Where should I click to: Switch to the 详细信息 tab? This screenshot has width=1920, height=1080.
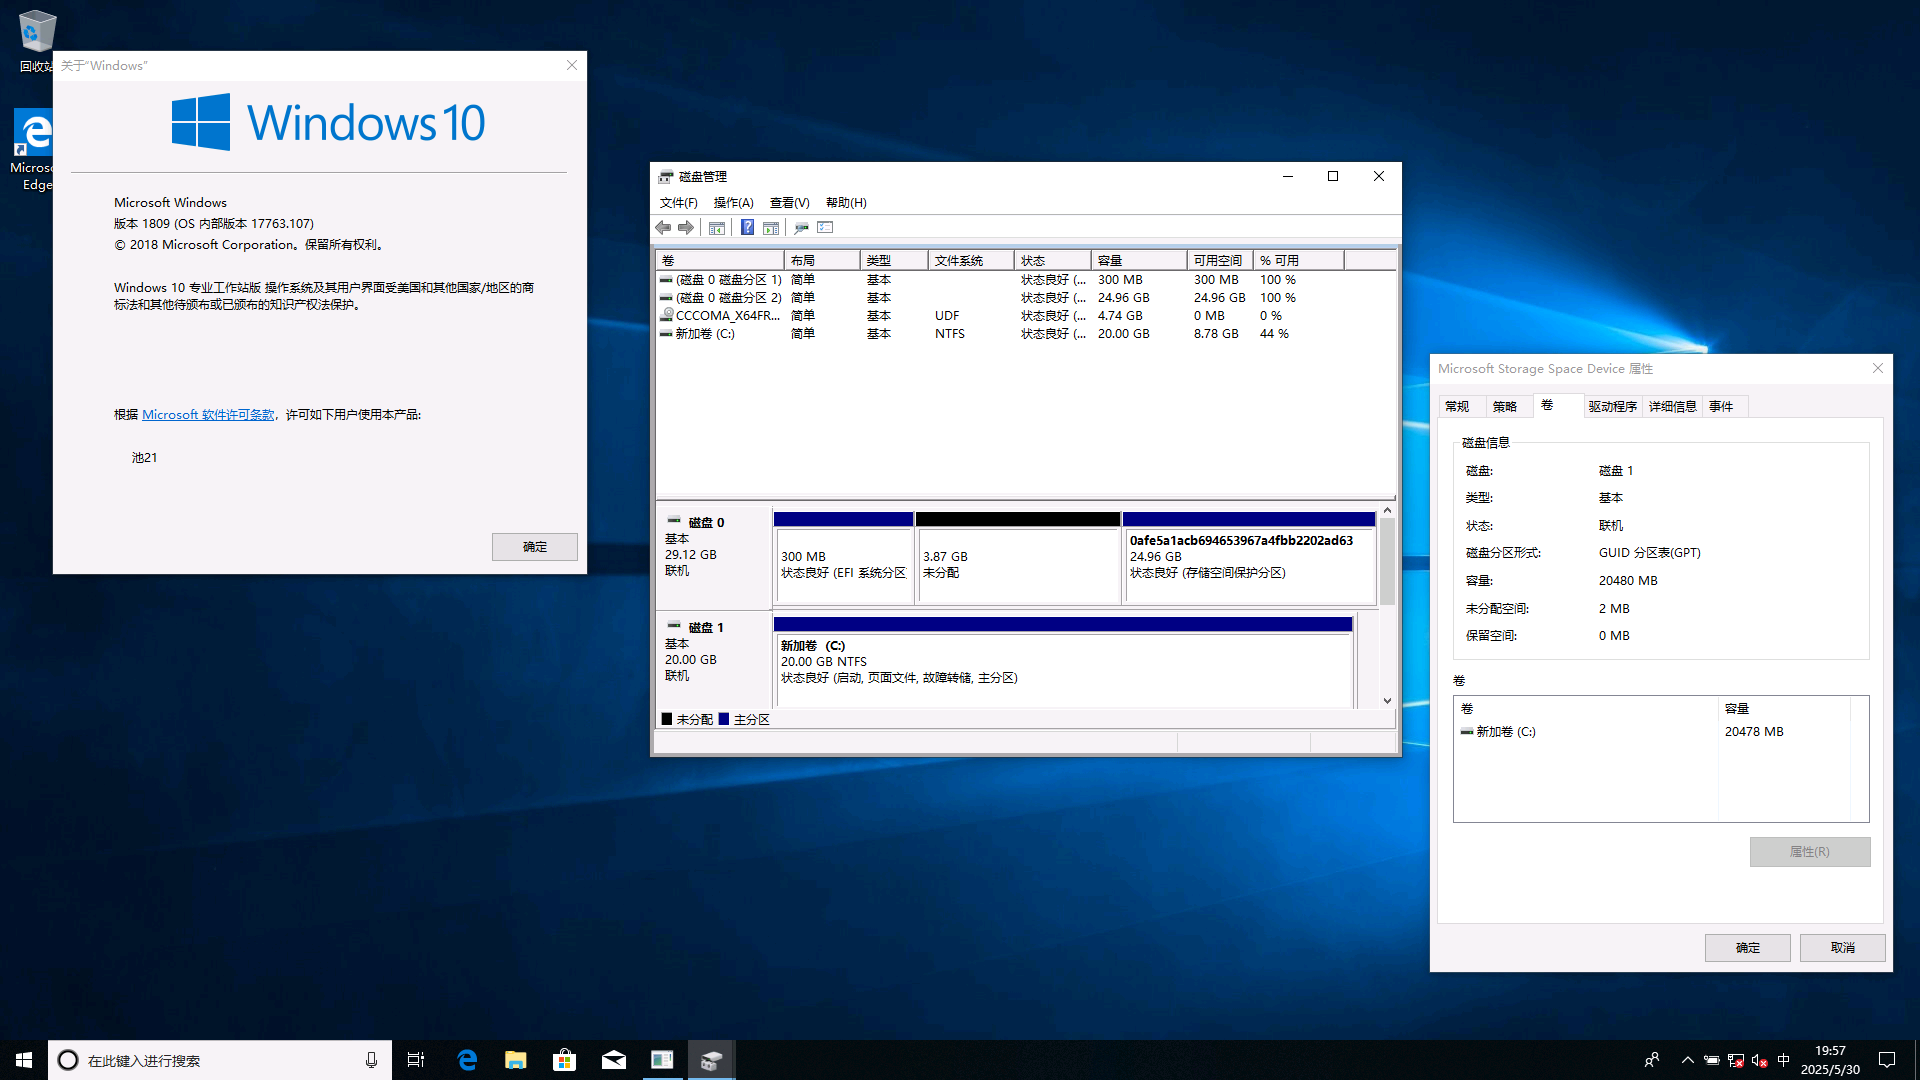pyautogui.click(x=1672, y=407)
